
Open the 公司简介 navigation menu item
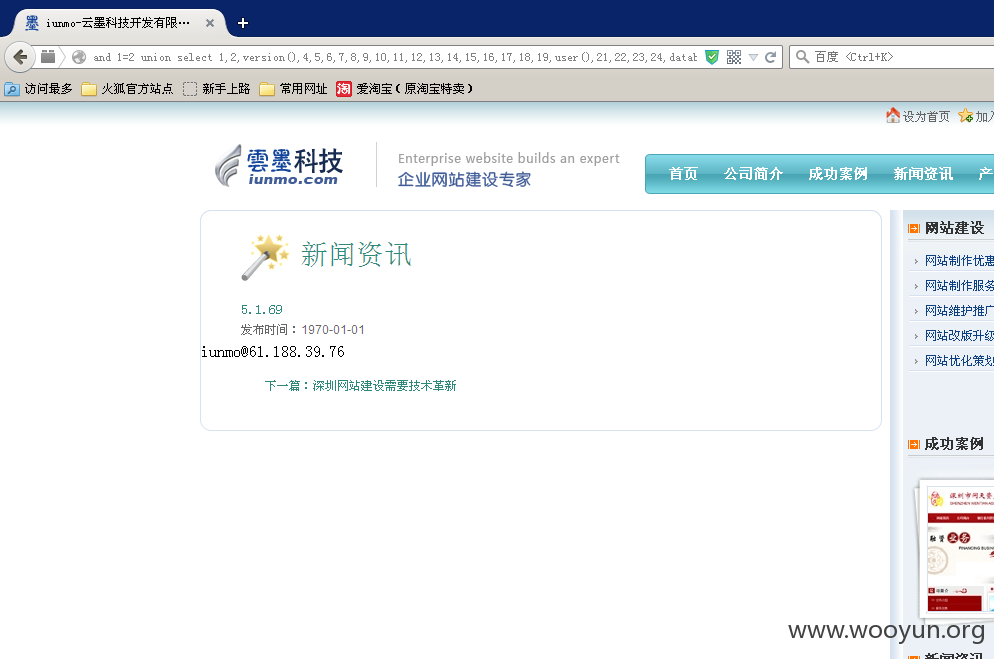click(x=753, y=174)
